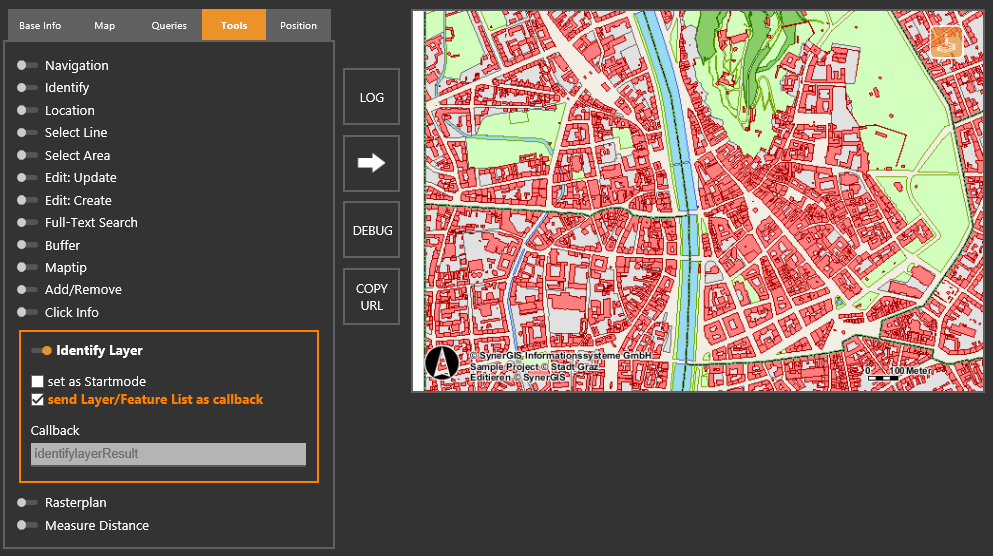Viewport: 993px width, 556px height.
Task: Enable the Navigation tool toggle
Action: pyautogui.click(x=28, y=66)
